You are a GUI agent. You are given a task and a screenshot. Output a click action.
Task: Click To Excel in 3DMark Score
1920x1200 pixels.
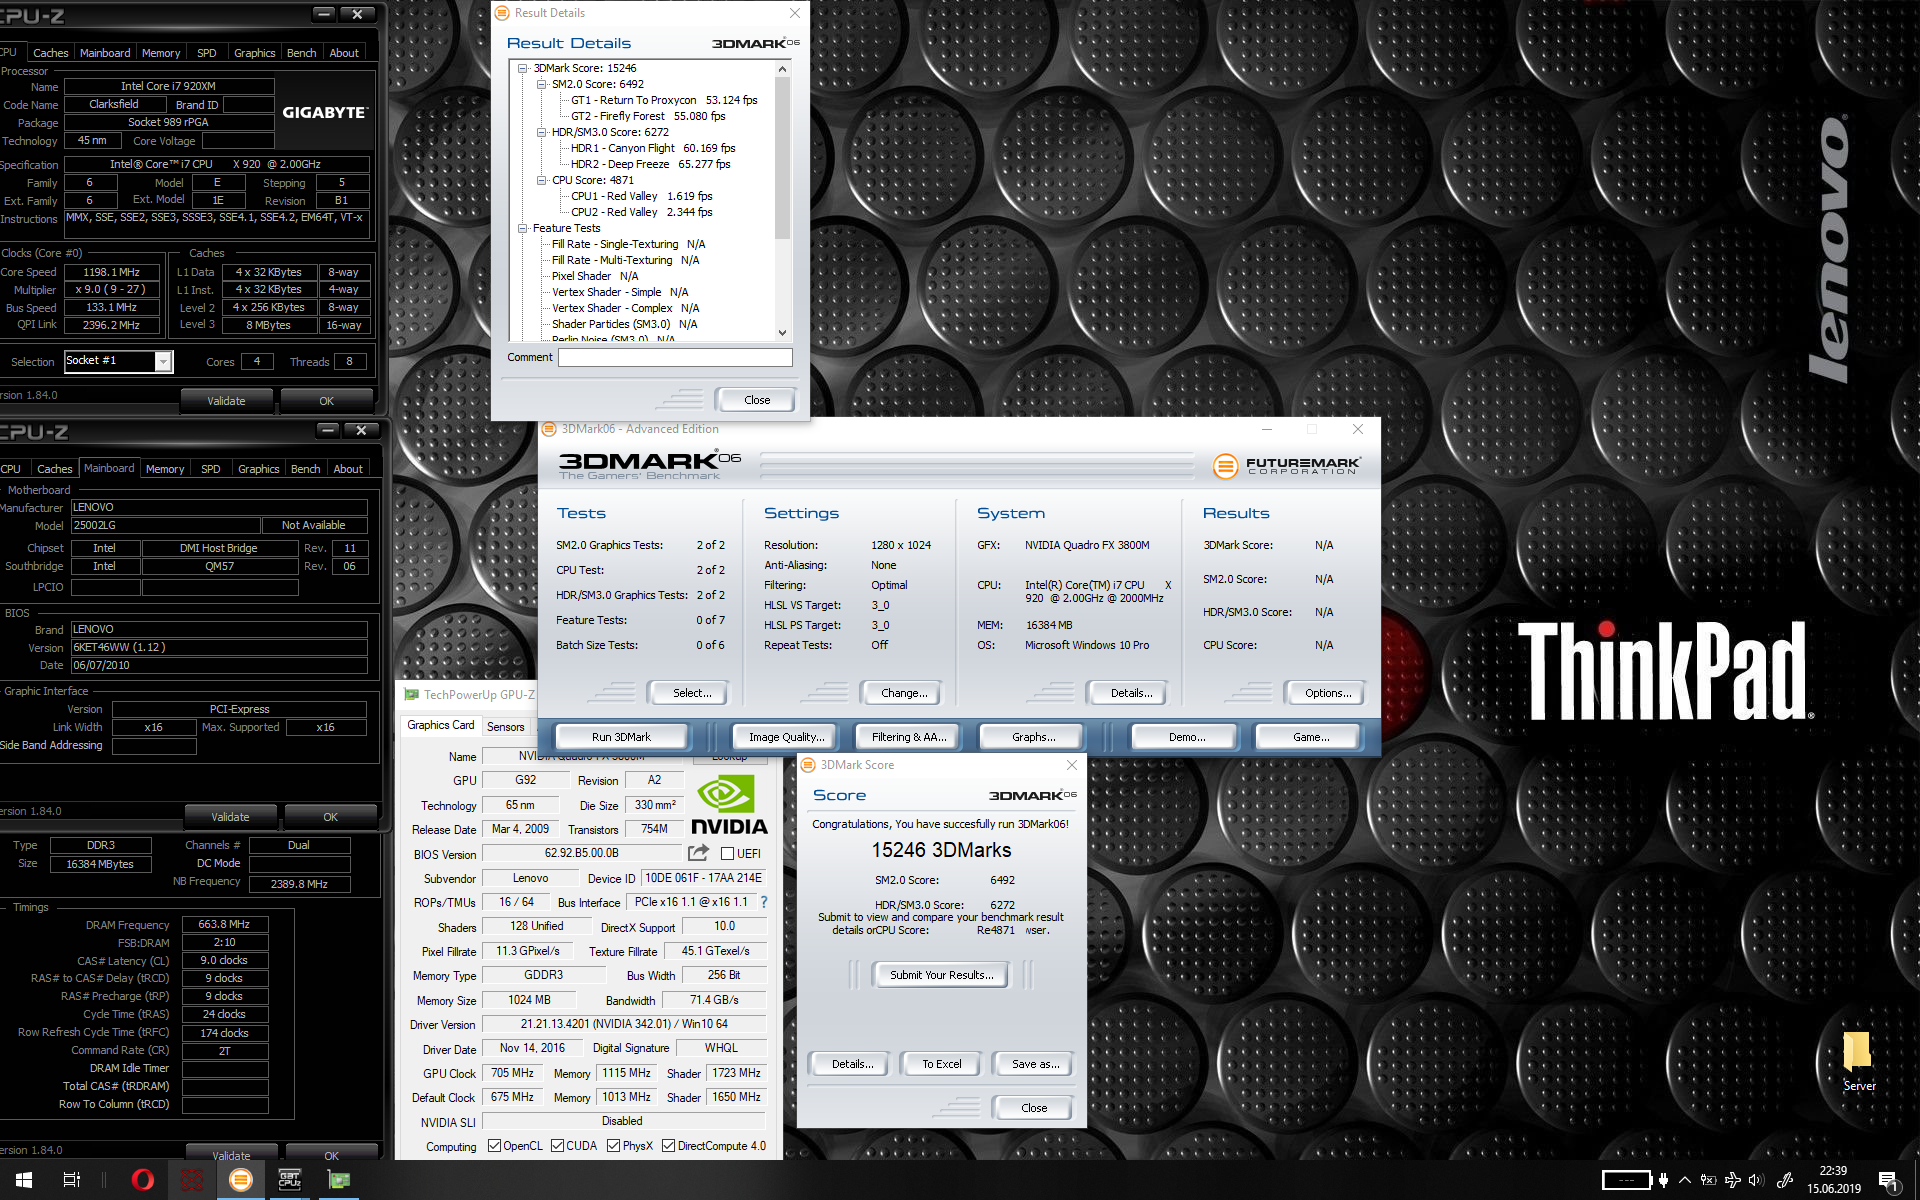click(941, 1064)
